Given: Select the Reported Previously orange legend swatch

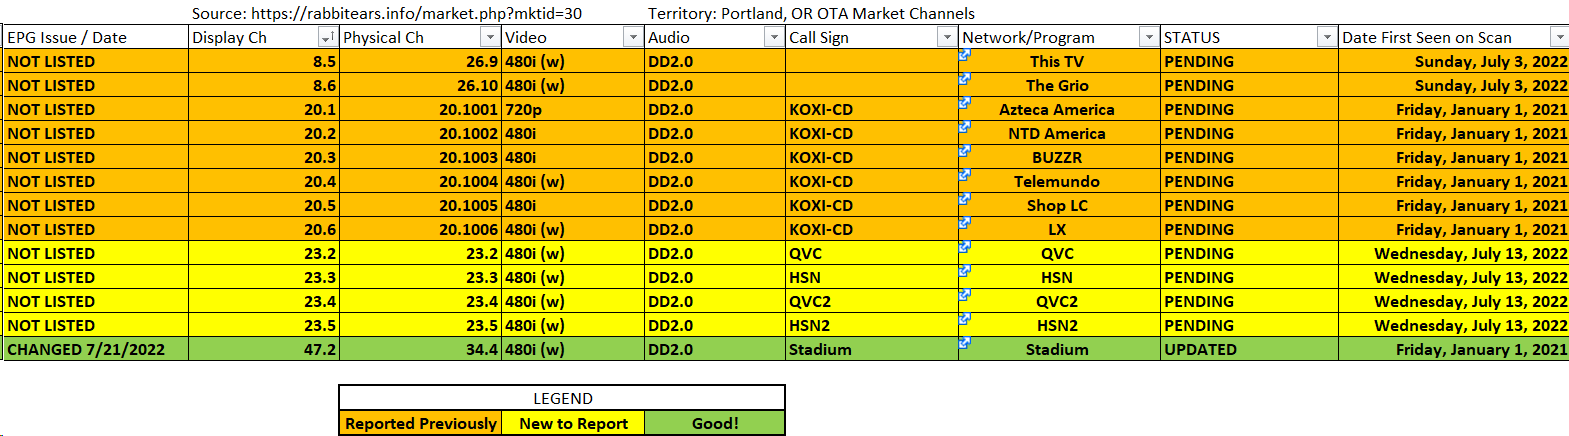Looking at the screenshot, I should click(x=421, y=423).
